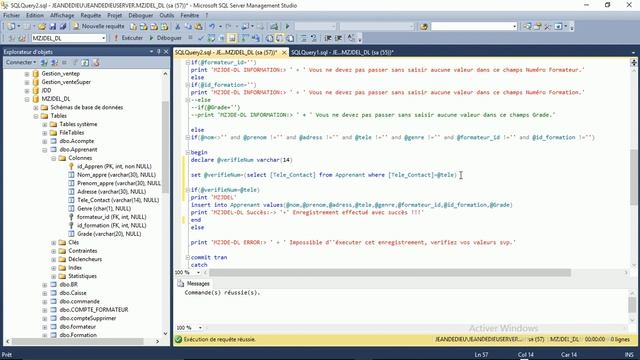Undo the last edit with the Undo icon
The height and width of the screenshot is (360, 640).
point(212,27)
